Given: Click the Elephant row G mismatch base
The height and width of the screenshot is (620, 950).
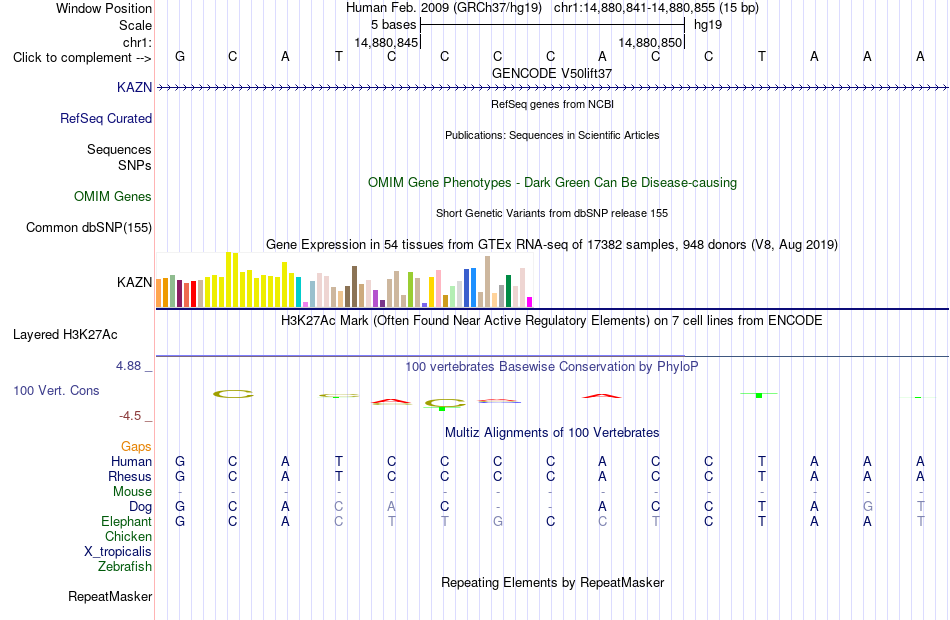Looking at the screenshot, I should click(497, 521).
